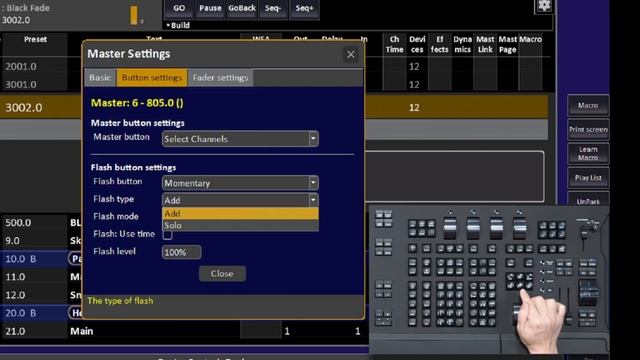The width and height of the screenshot is (640, 360).
Task: Click the Macro sidebar button
Action: (x=588, y=105)
